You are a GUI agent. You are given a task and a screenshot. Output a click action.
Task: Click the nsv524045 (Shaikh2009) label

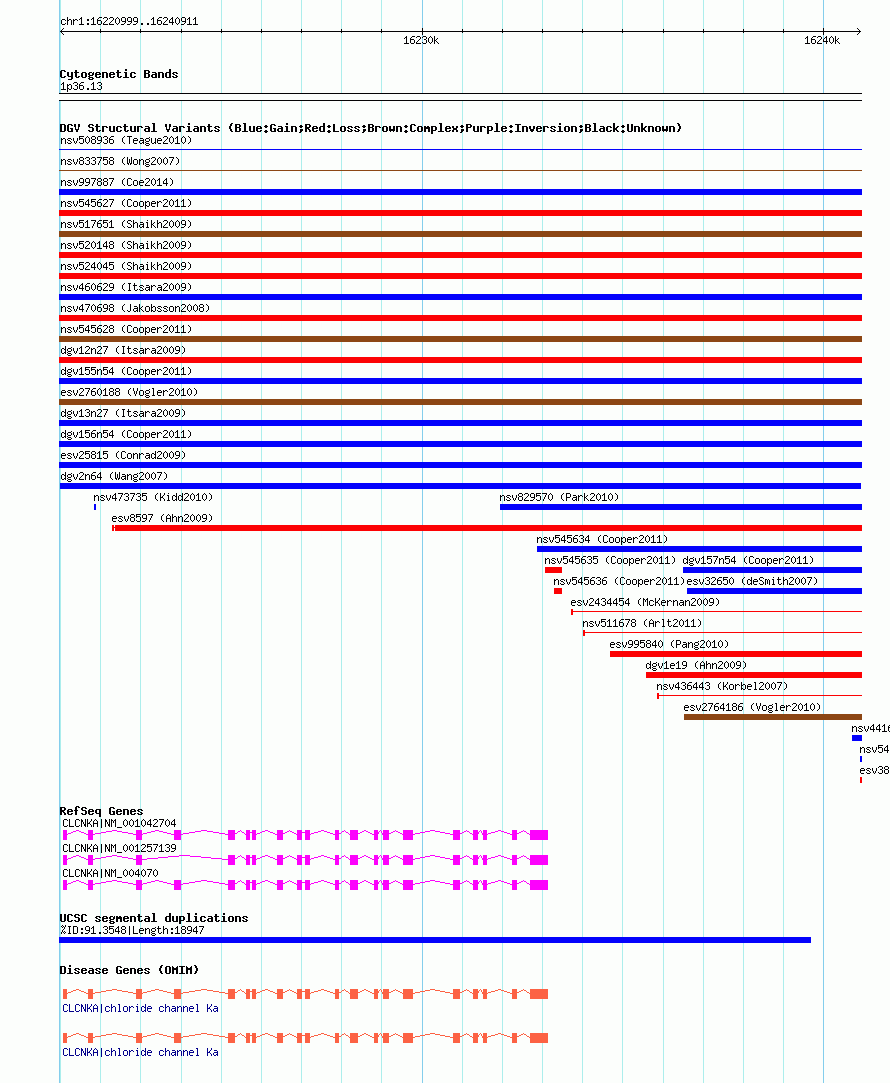[126, 266]
